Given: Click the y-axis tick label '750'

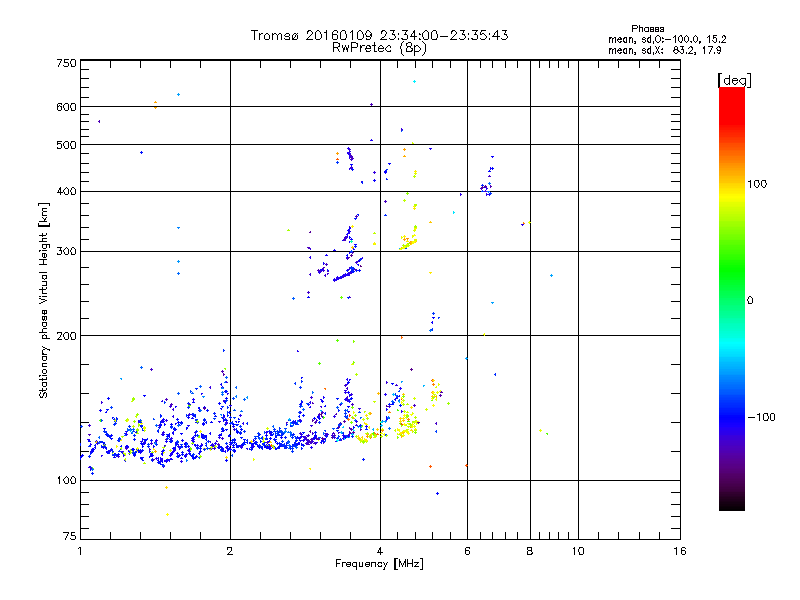Looking at the screenshot, I should coord(66,63).
